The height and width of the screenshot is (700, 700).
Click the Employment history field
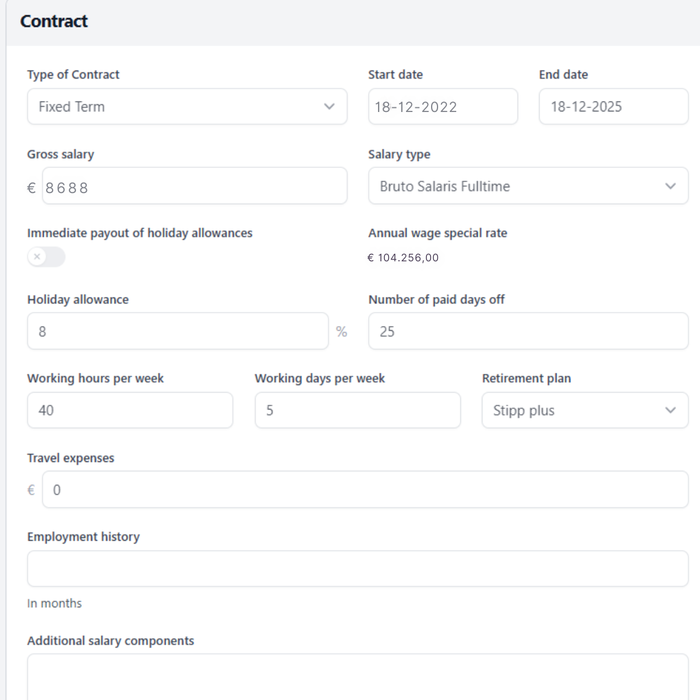(x=357, y=568)
